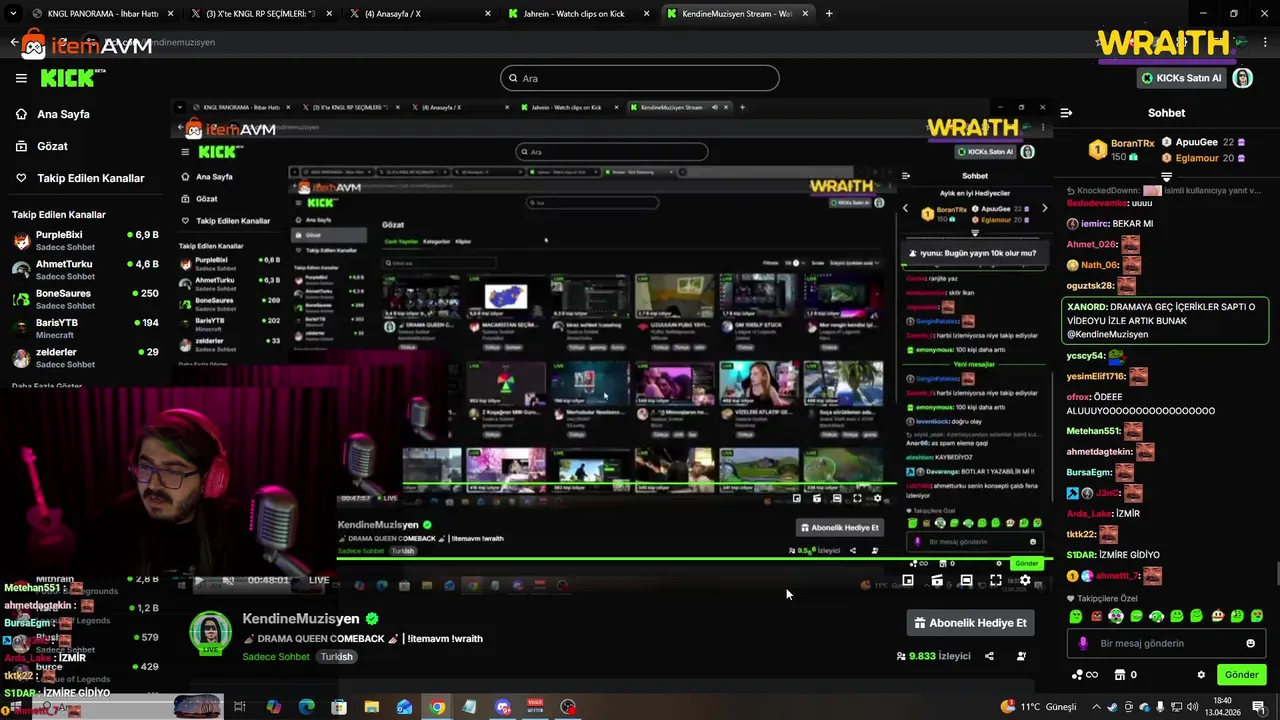Click the KICKs infinity balance icon
This screenshot has height=720, width=1280.
pos(1084,675)
